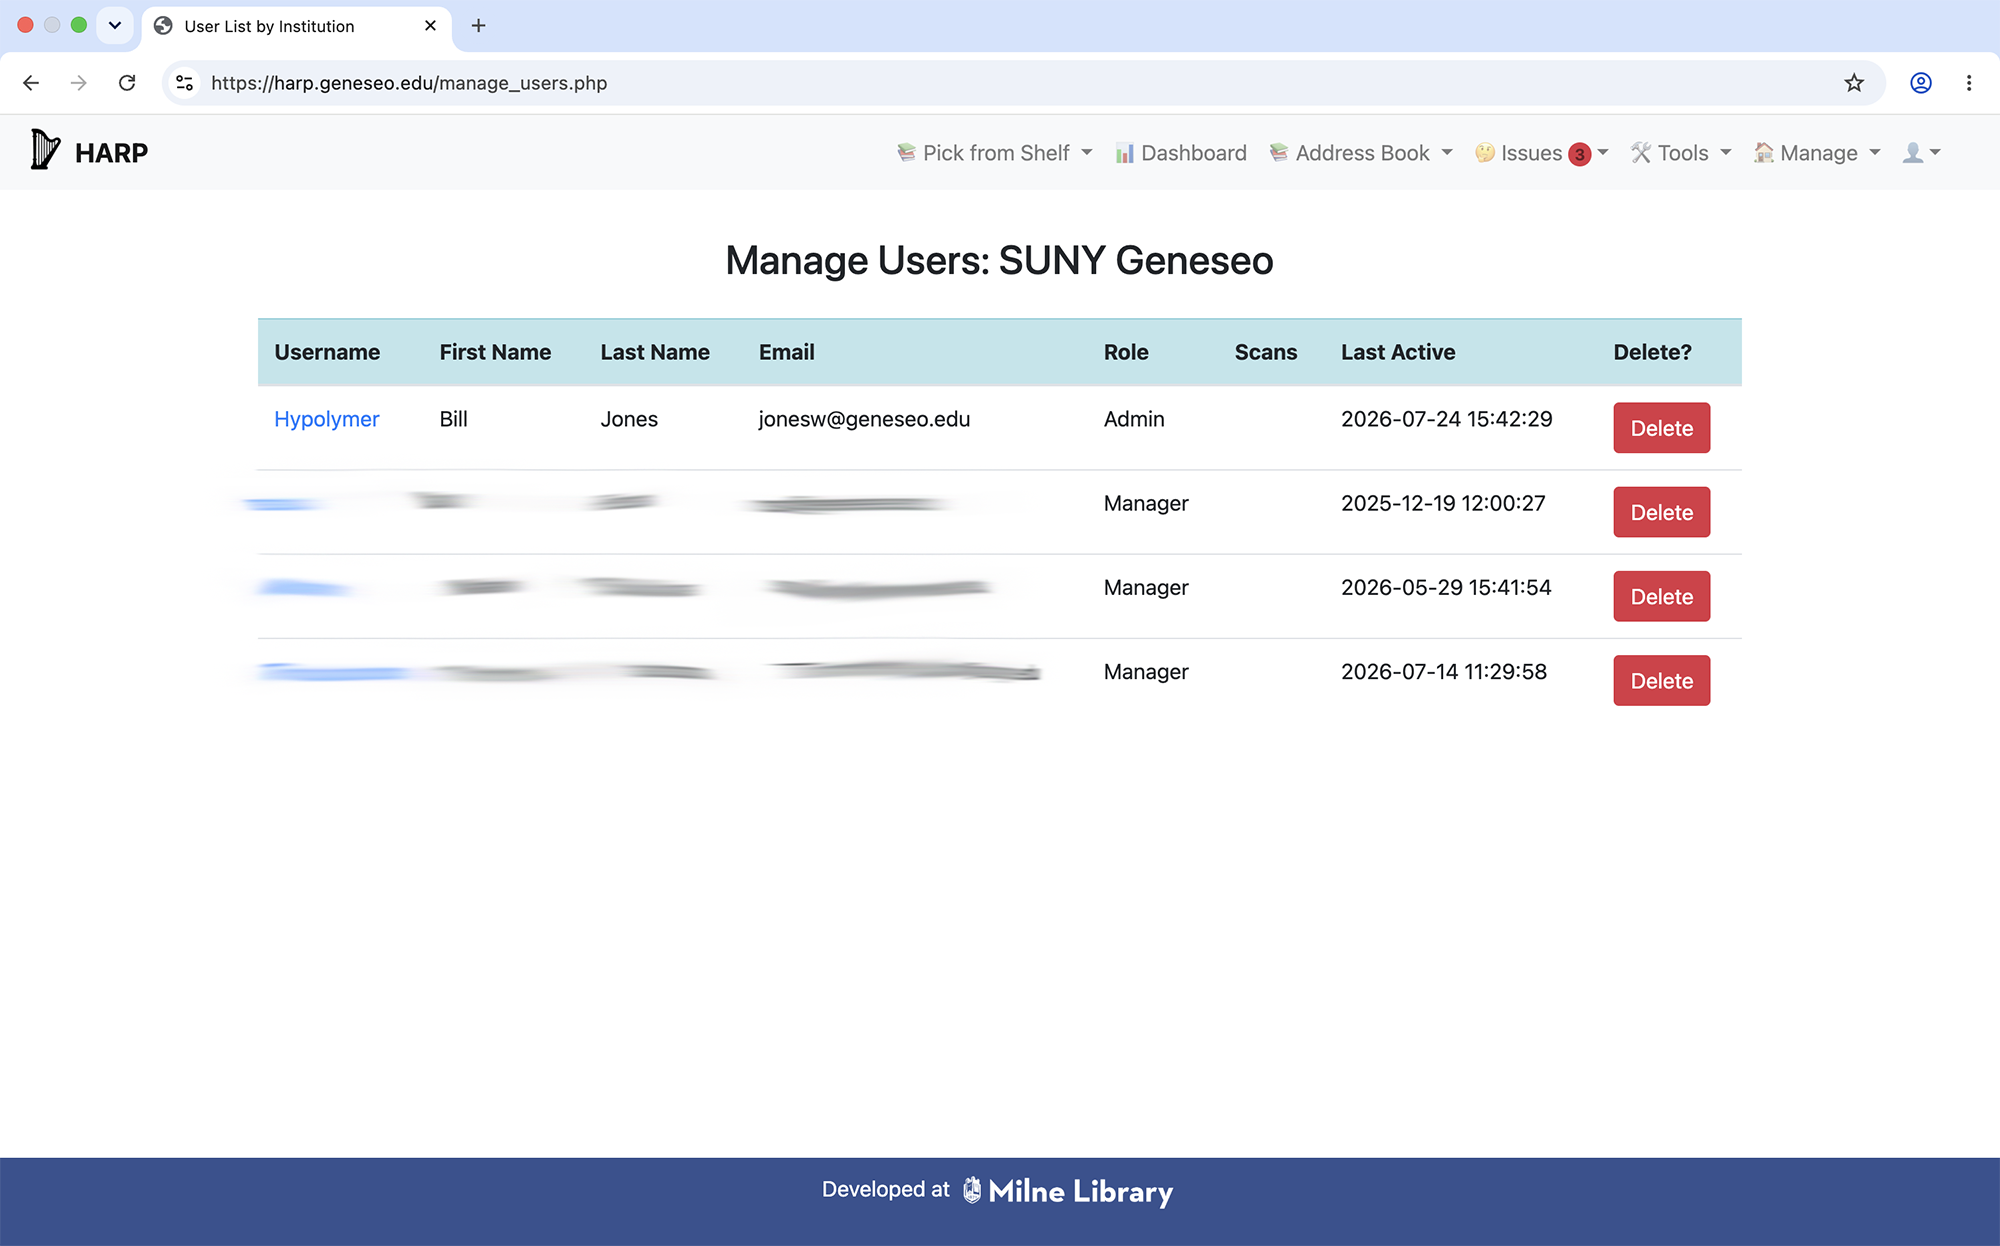Click the Address Book icon
The width and height of the screenshot is (2000, 1246).
tap(1279, 153)
